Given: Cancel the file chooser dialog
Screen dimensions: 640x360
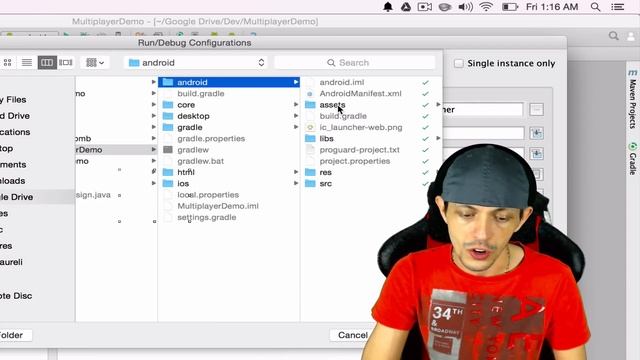Looking at the screenshot, I should tap(352, 335).
